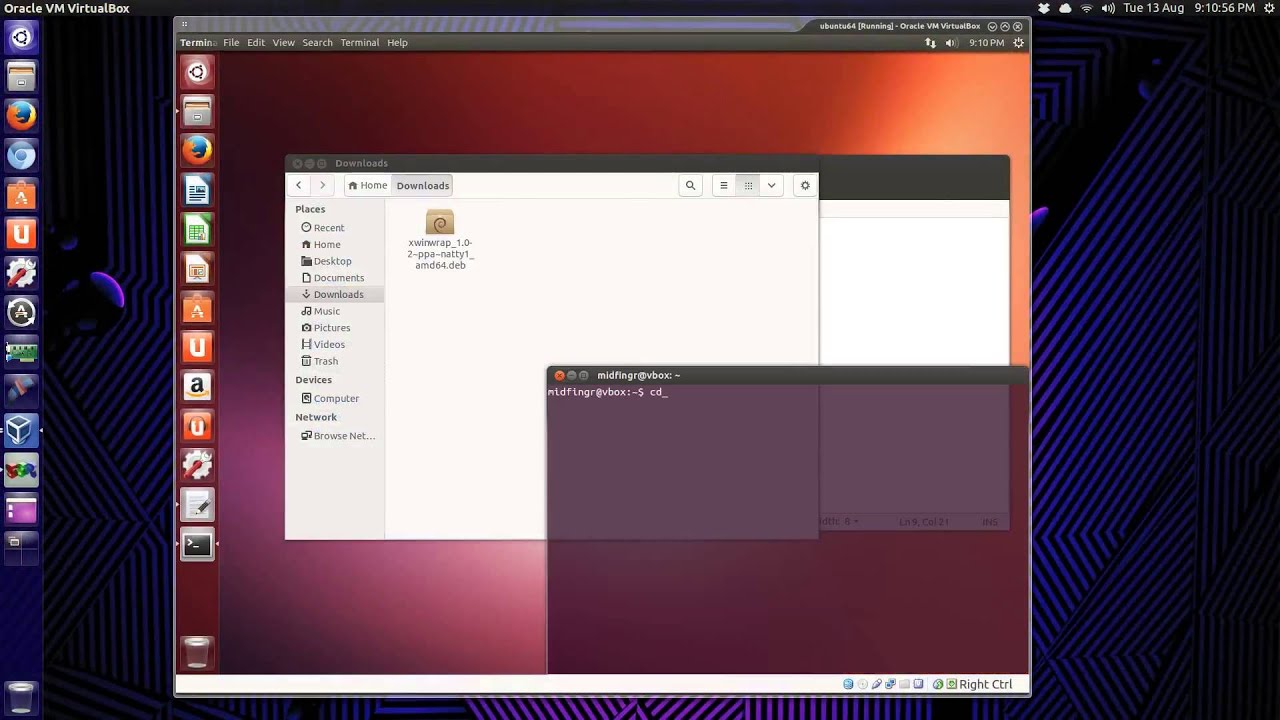Open the Search menu

(318, 43)
